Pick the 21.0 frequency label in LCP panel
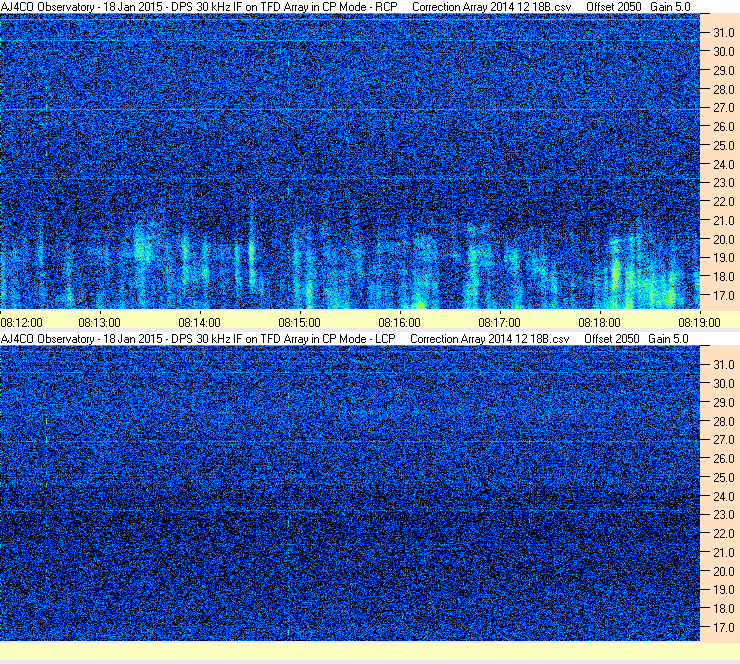This screenshot has width=740, height=664. pos(724,552)
